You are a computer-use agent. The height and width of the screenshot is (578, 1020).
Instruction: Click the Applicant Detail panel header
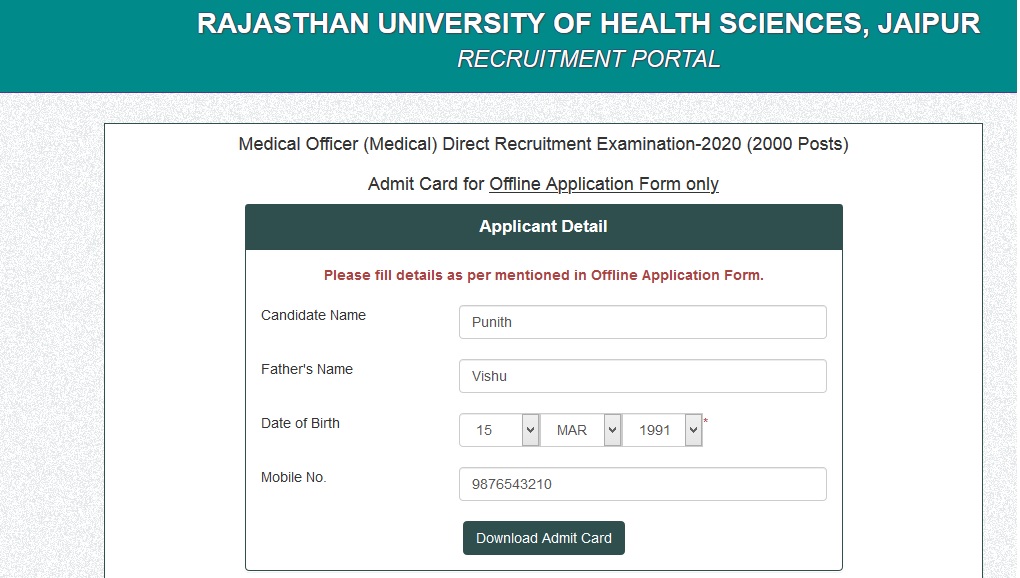click(544, 227)
